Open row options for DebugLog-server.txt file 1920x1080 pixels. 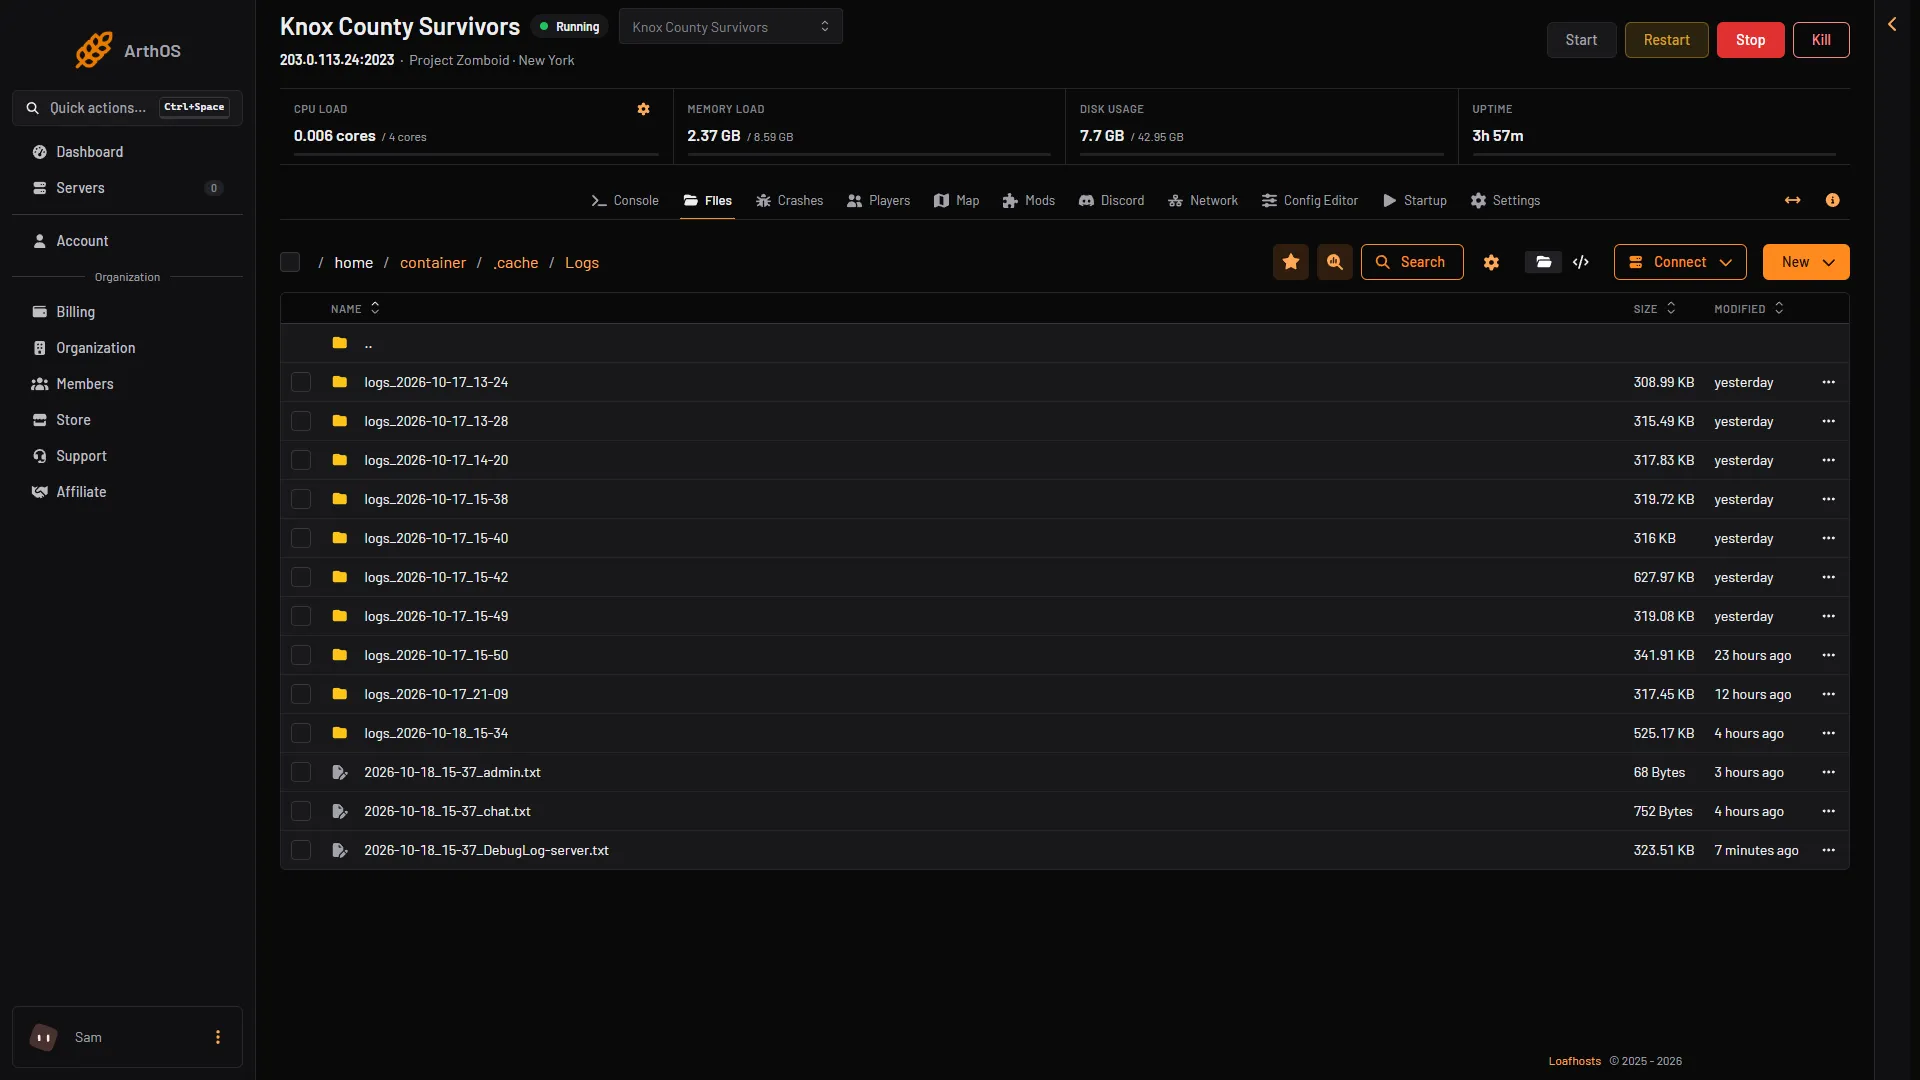click(x=1829, y=850)
